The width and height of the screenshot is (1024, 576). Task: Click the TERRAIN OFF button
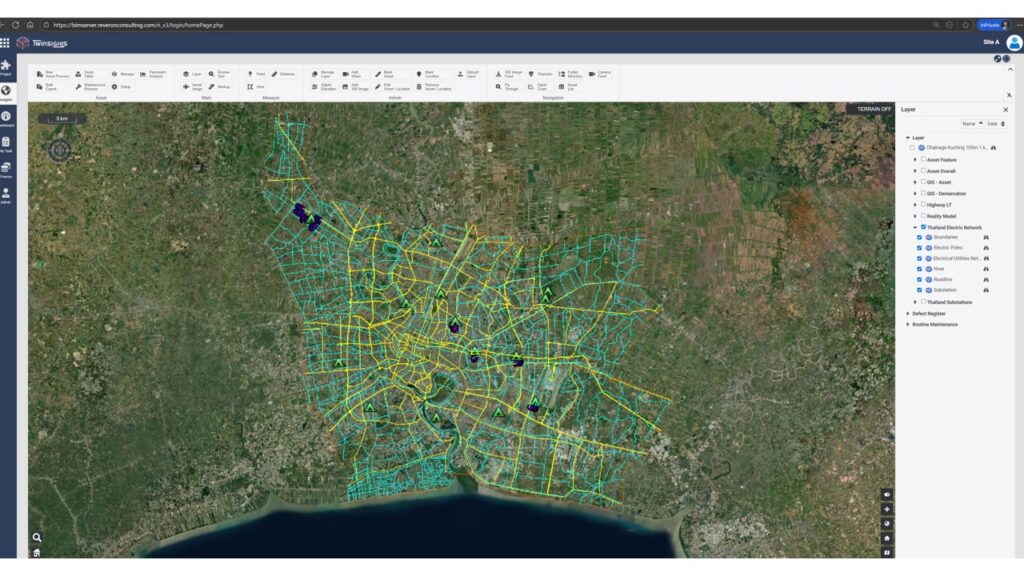coord(869,109)
